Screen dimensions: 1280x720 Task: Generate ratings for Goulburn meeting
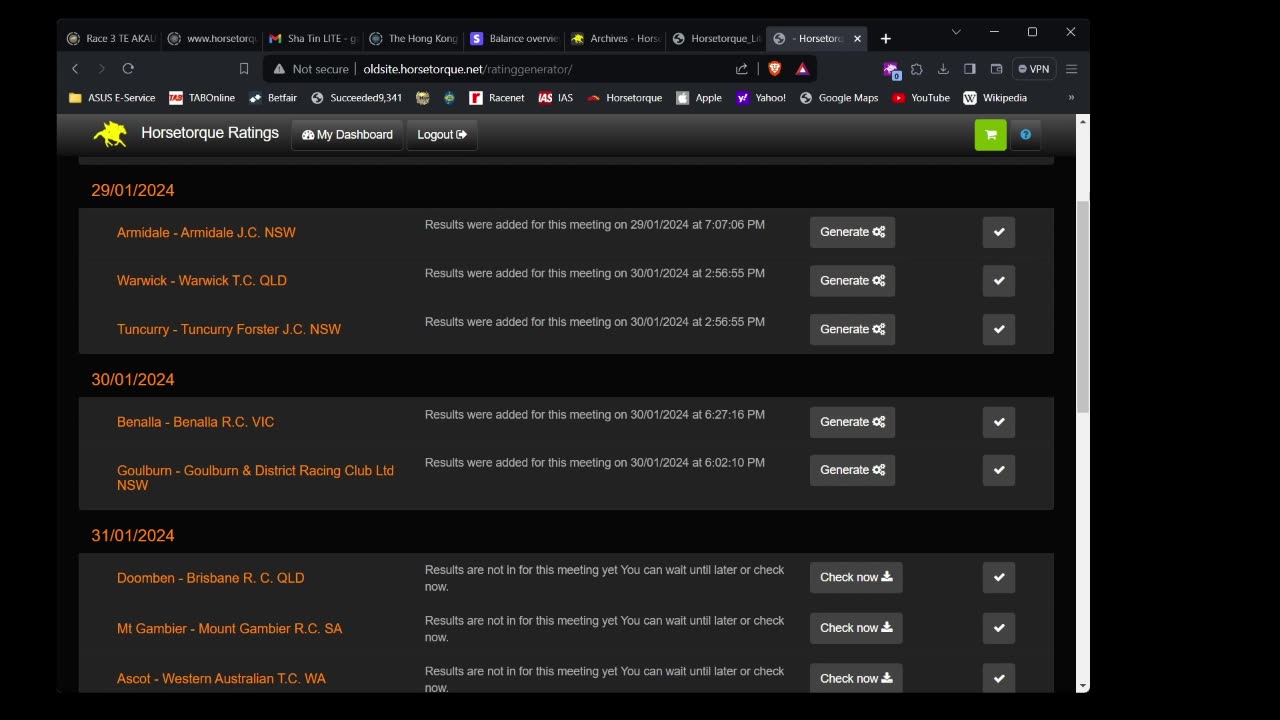tap(852, 470)
